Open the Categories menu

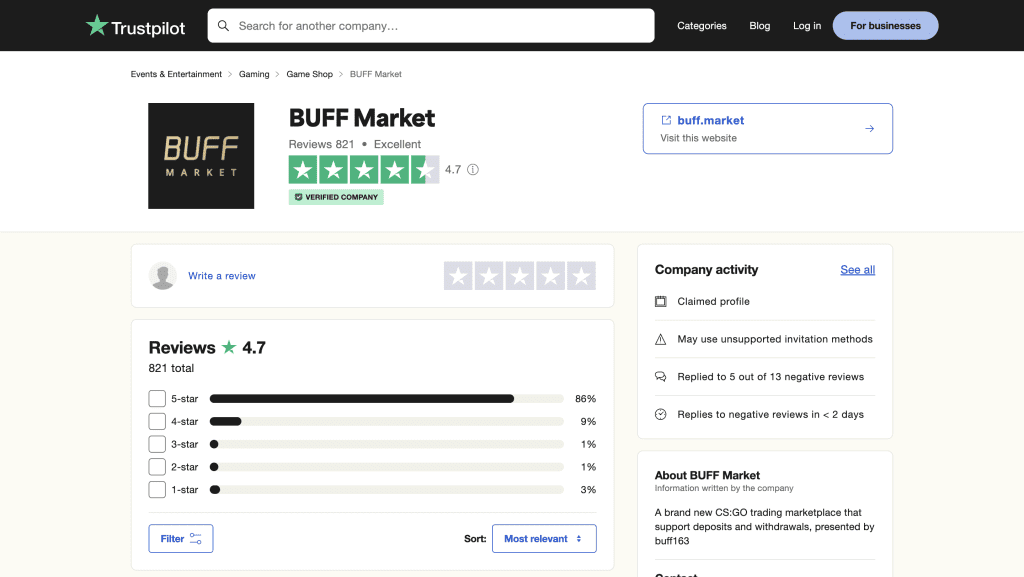pos(701,26)
